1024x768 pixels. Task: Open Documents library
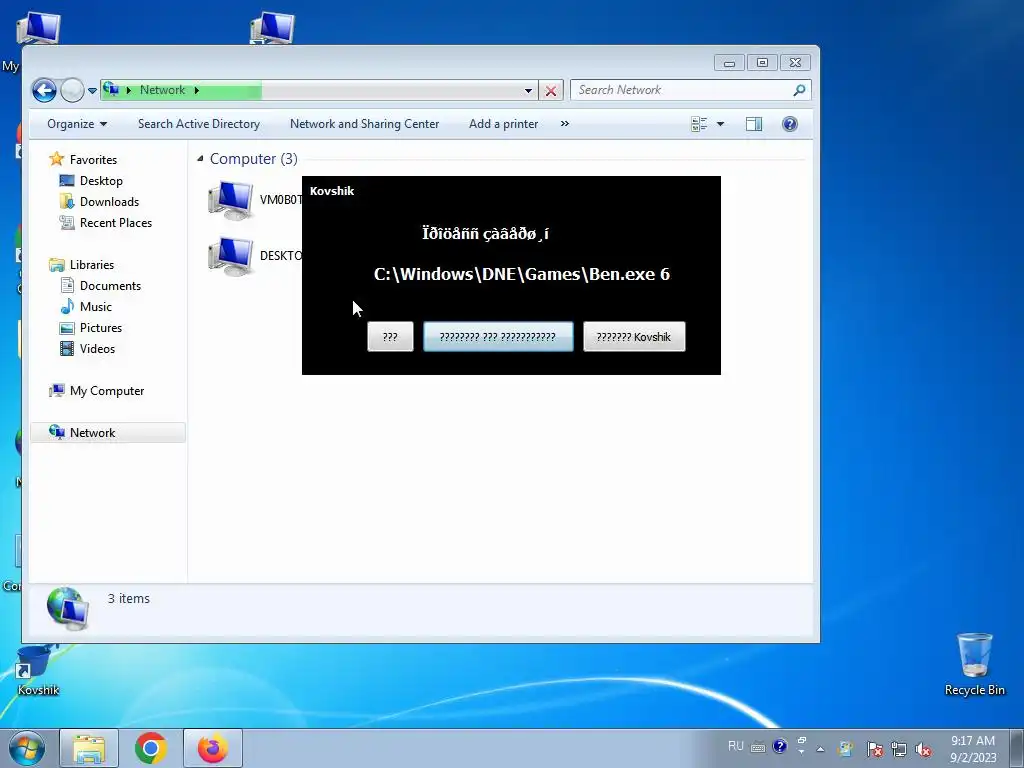click(x=100, y=285)
